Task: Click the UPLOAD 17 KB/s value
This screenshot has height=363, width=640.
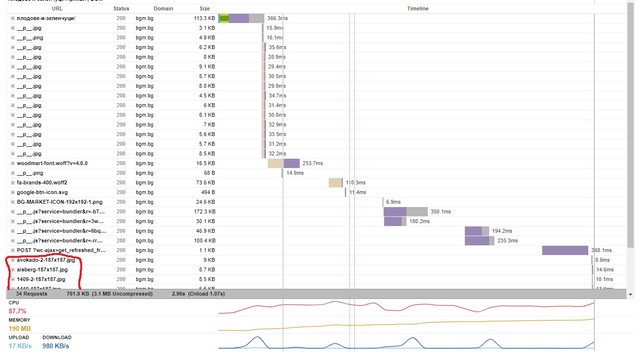Action: click(20, 346)
